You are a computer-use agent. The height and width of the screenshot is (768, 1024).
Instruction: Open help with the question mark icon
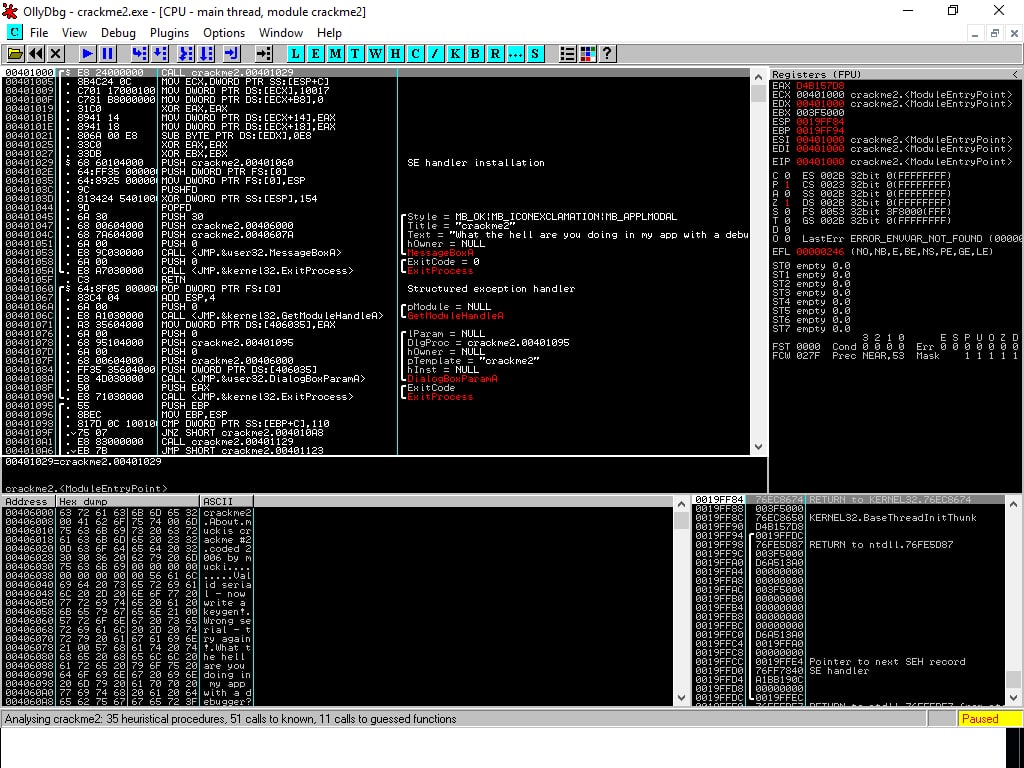click(607, 54)
